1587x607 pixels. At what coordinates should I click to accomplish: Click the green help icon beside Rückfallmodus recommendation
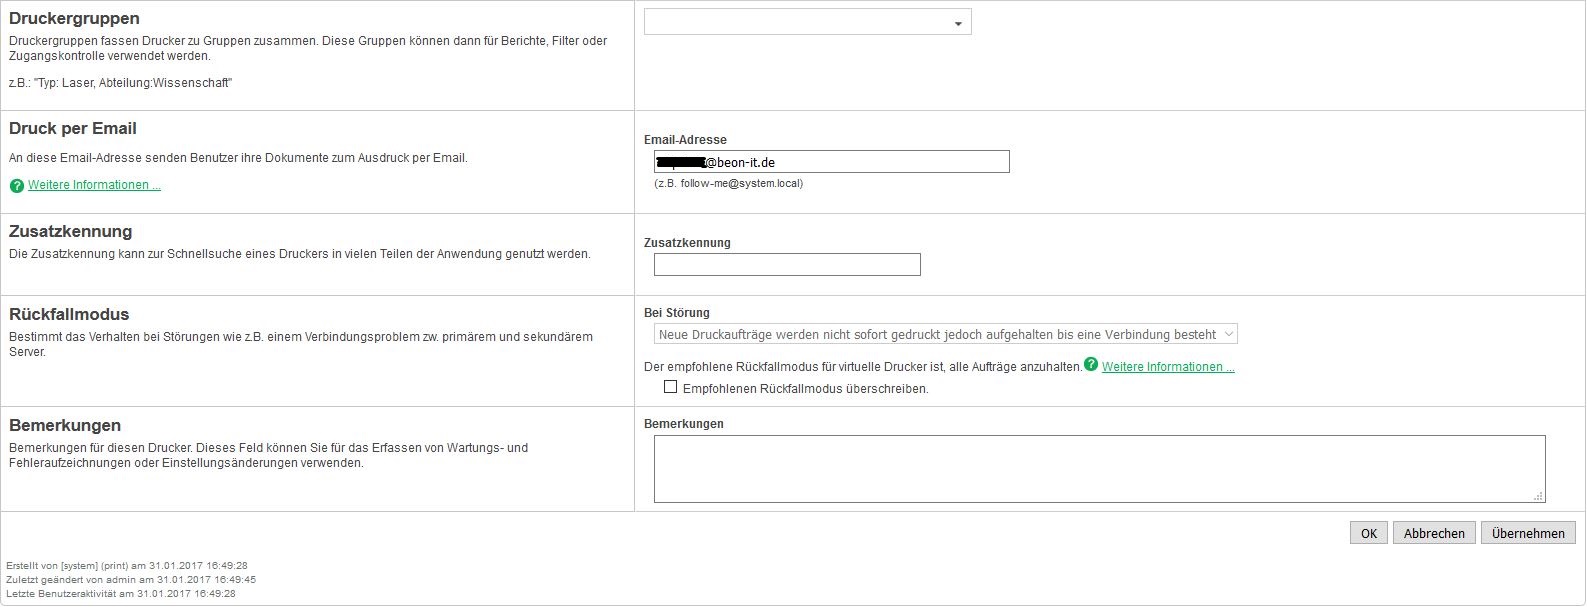1091,365
